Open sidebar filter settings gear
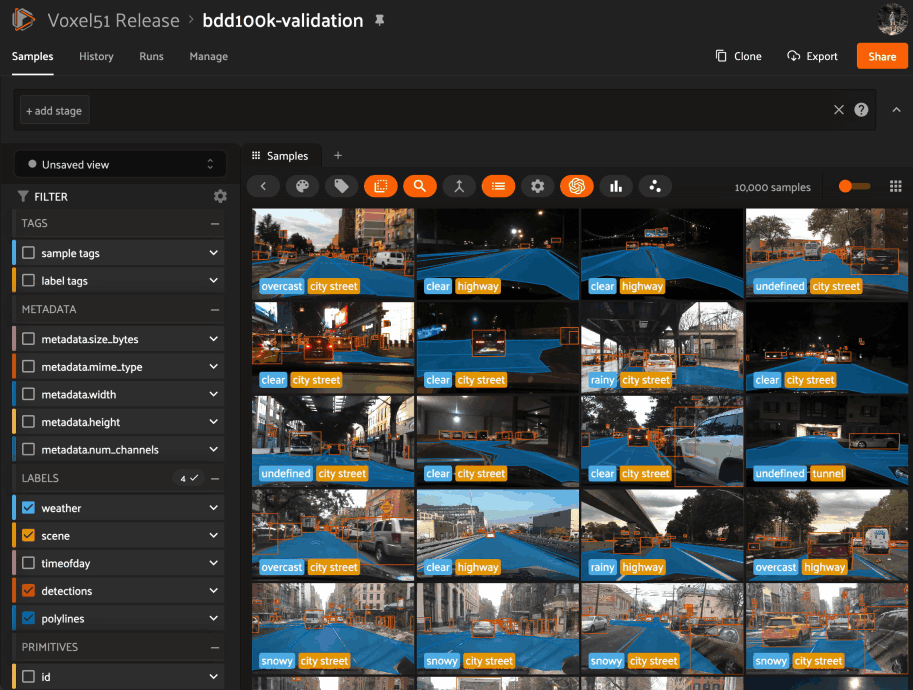 pos(220,196)
